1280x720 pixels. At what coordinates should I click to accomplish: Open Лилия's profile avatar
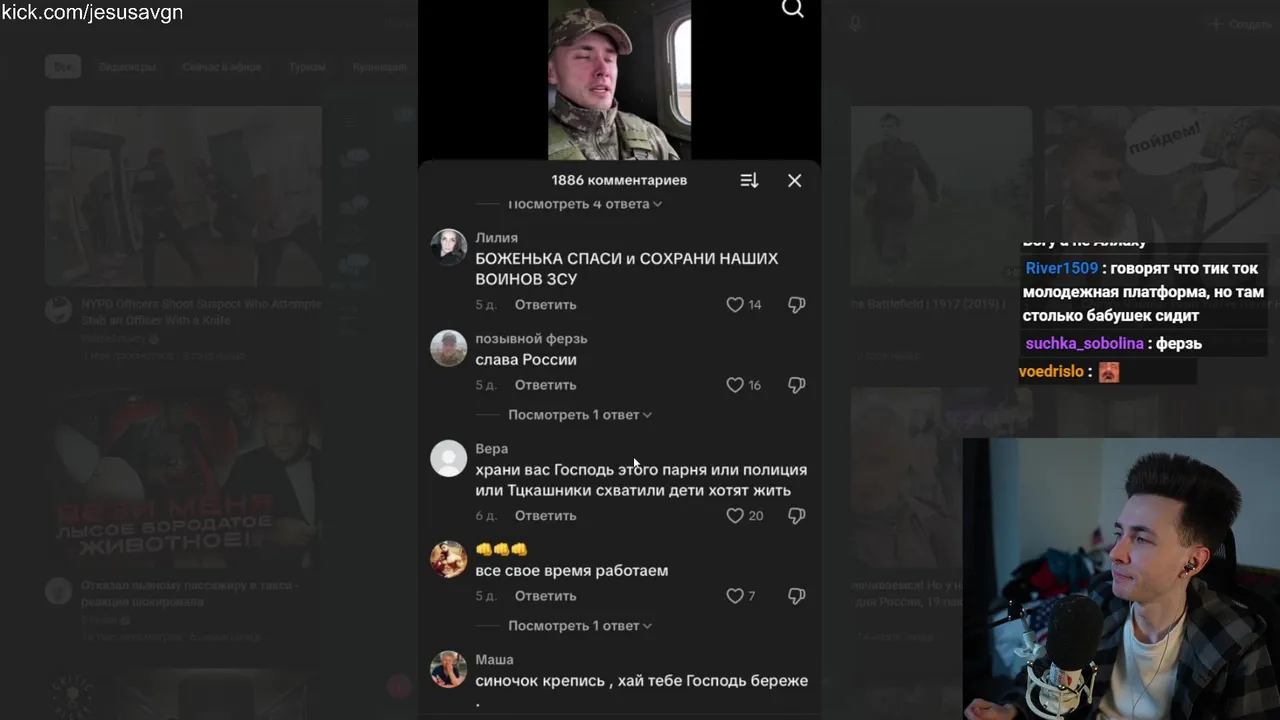pyautogui.click(x=449, y=247)
